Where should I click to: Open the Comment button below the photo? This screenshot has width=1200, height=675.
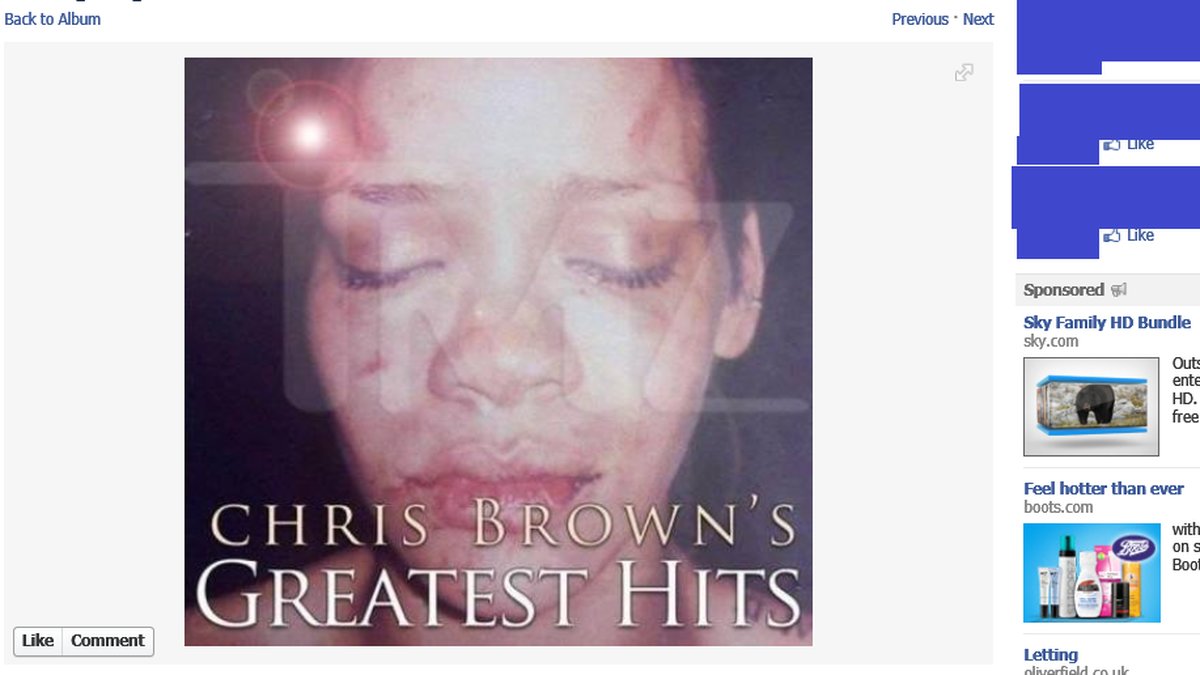coord(108,641)
